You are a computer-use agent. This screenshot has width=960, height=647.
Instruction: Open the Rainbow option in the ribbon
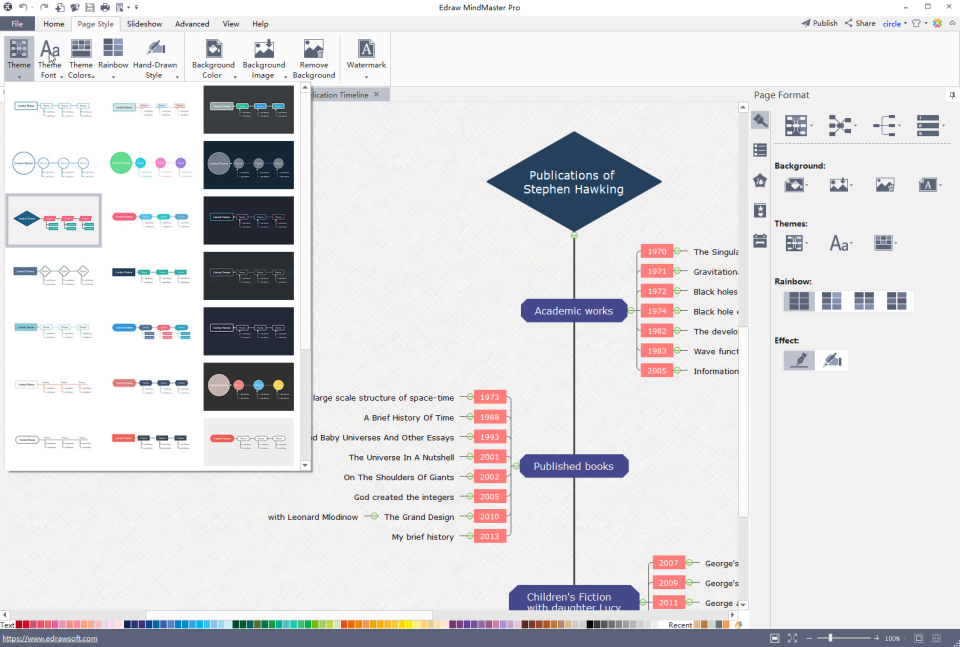[113, 58]
